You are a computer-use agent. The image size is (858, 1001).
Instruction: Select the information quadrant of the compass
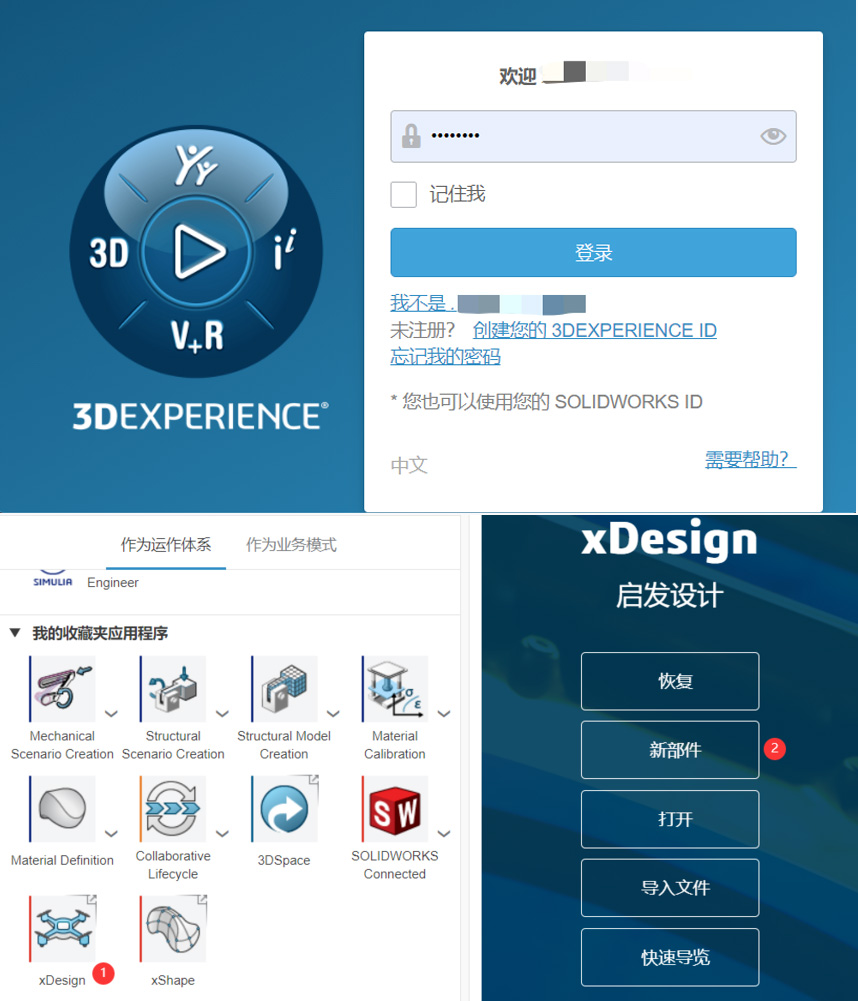click(x=285, y=249)
